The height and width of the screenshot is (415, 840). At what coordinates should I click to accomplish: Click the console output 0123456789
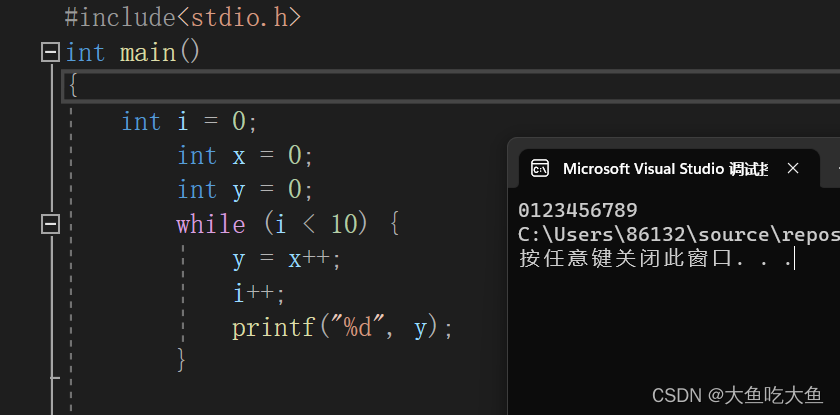point(578,210)
